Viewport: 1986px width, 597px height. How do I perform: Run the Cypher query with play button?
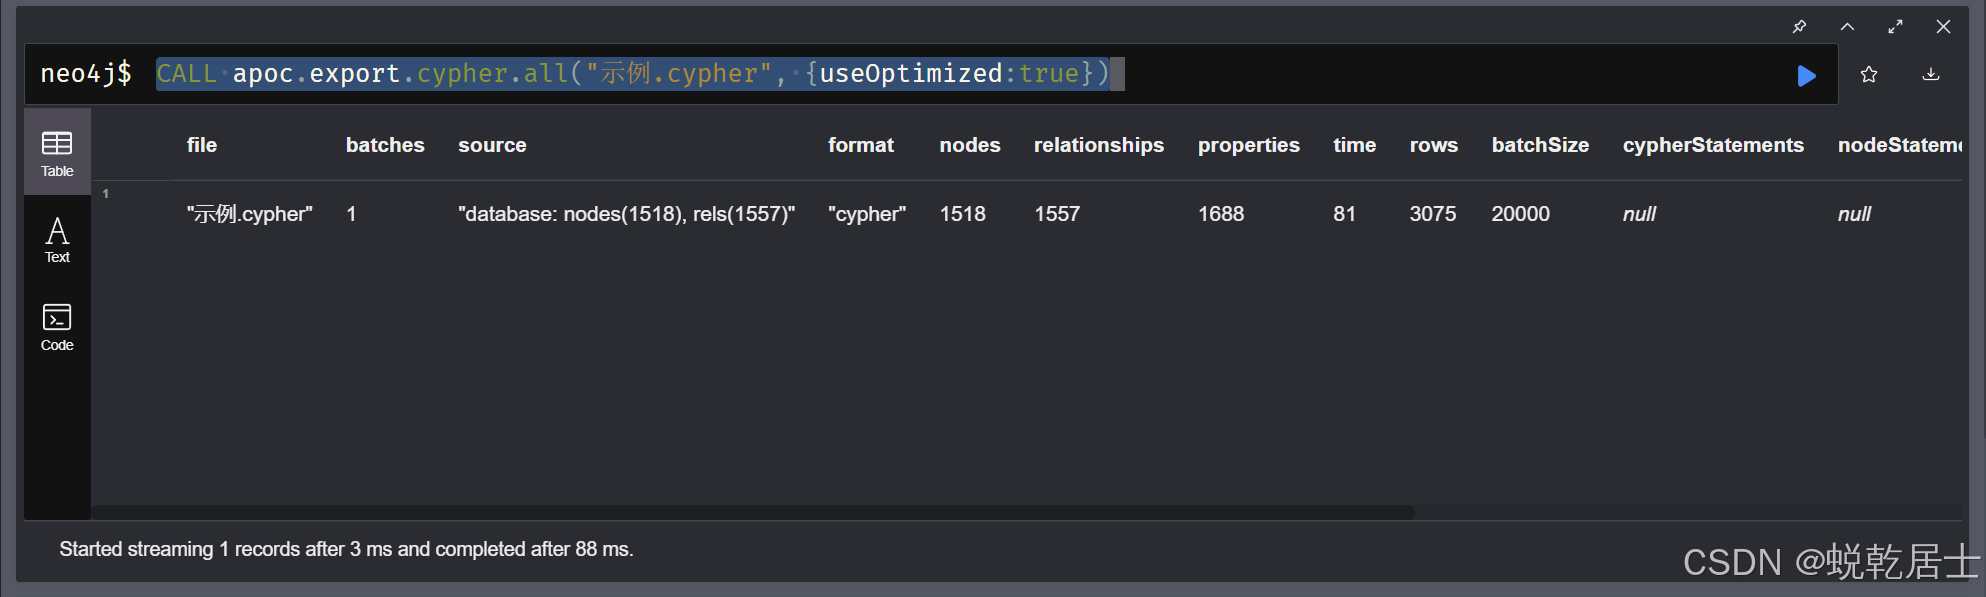1806,75
